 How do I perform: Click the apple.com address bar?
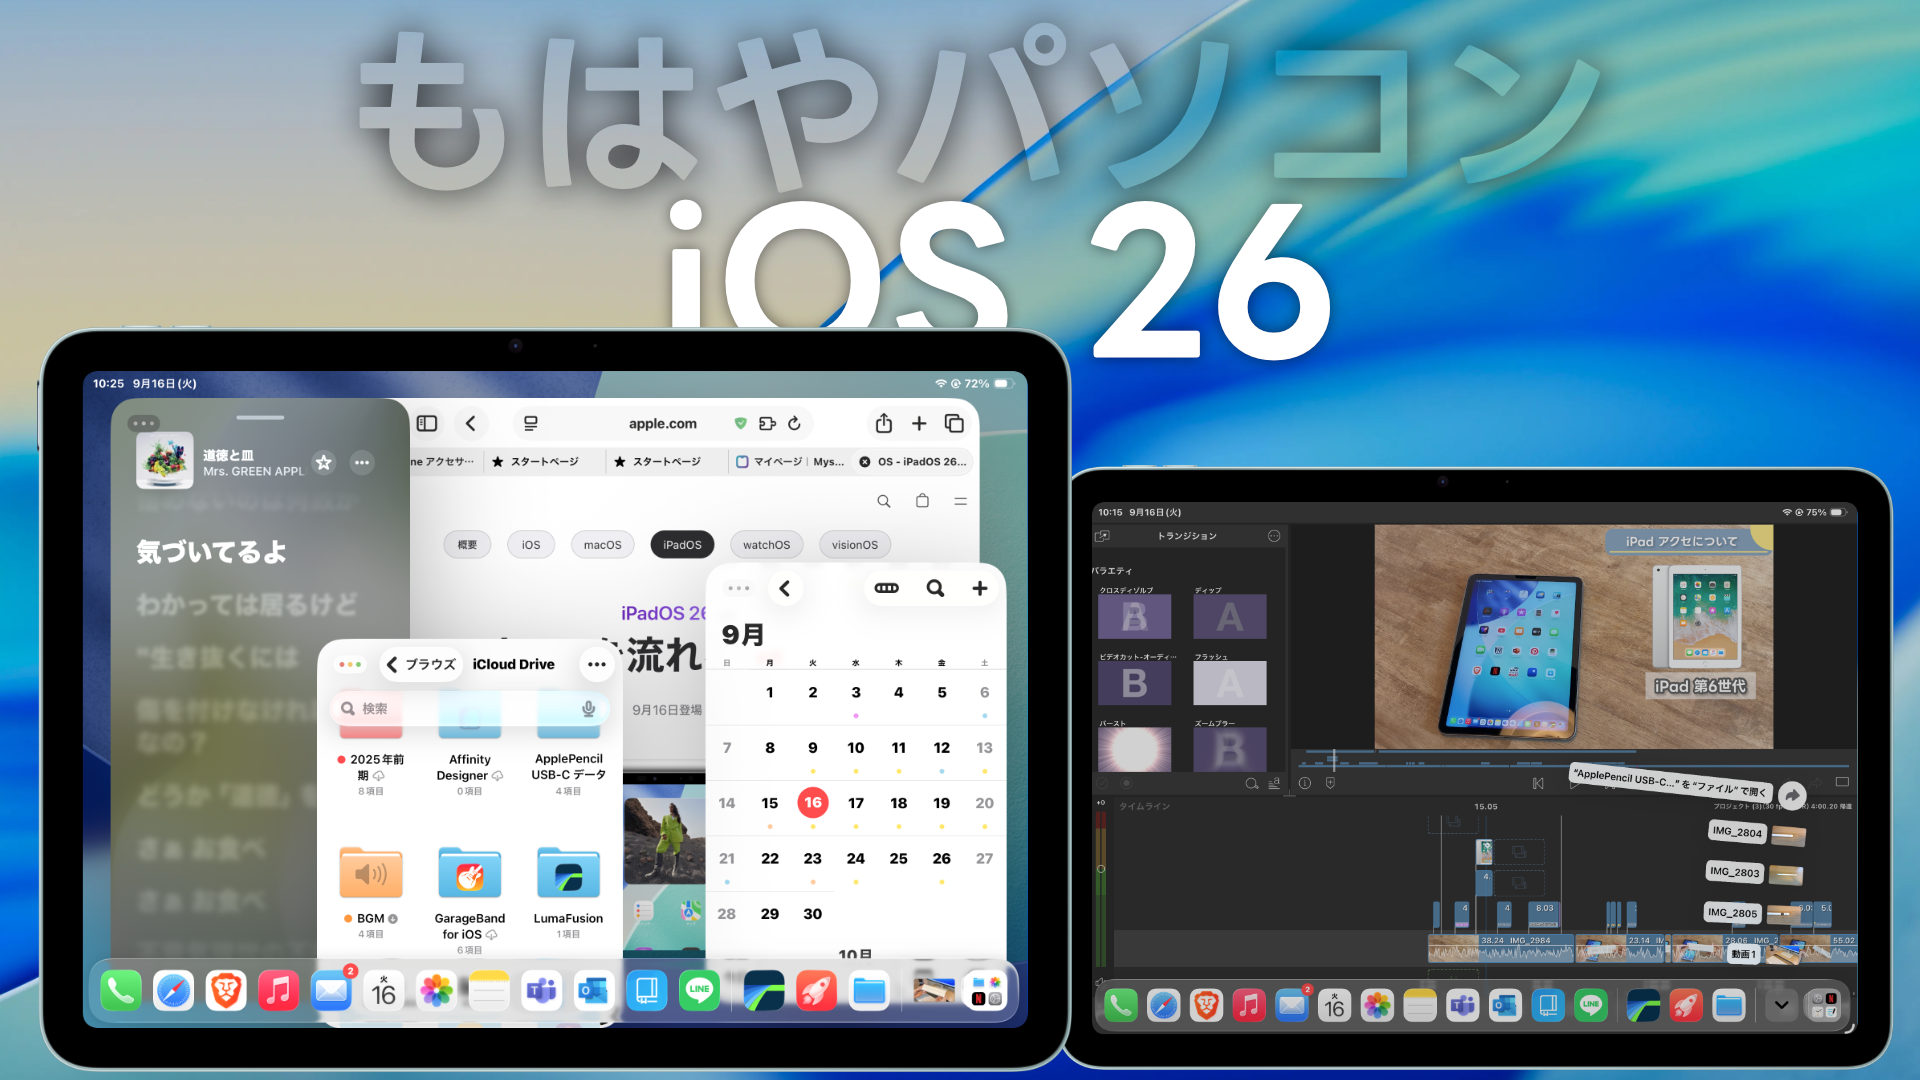[x=663, y=423]
